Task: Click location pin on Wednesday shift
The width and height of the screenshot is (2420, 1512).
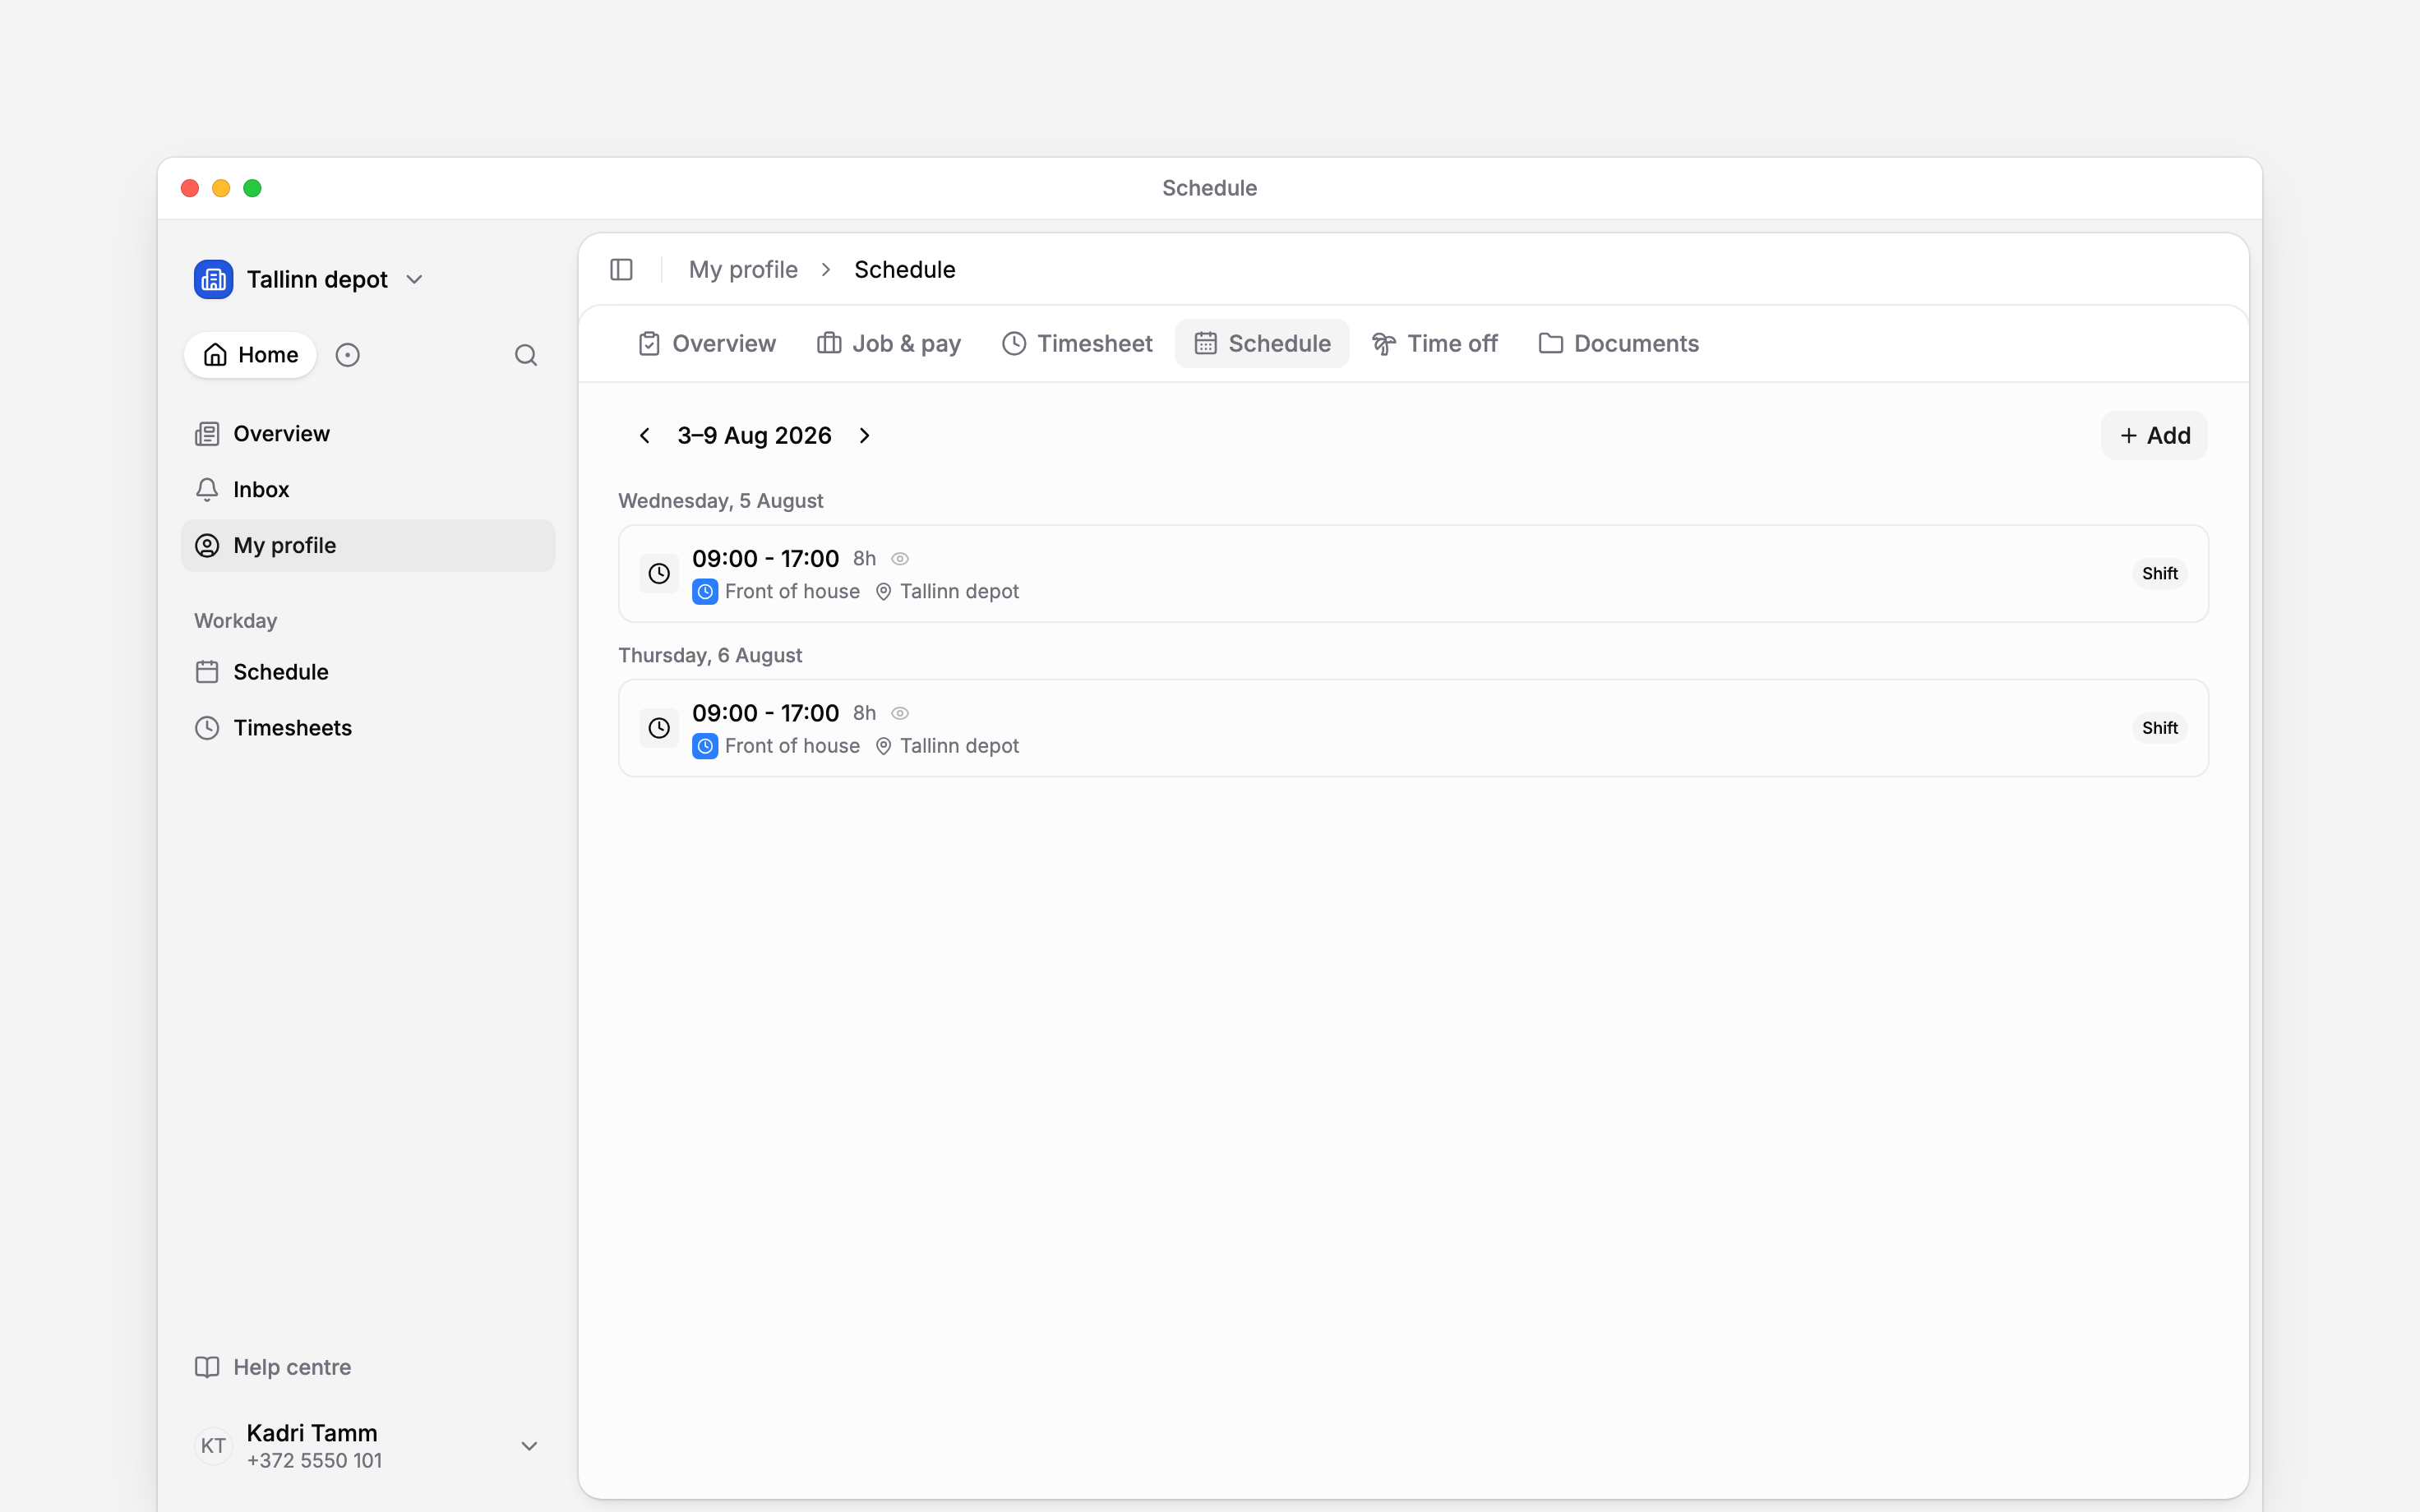Action: tap(884, 592)
